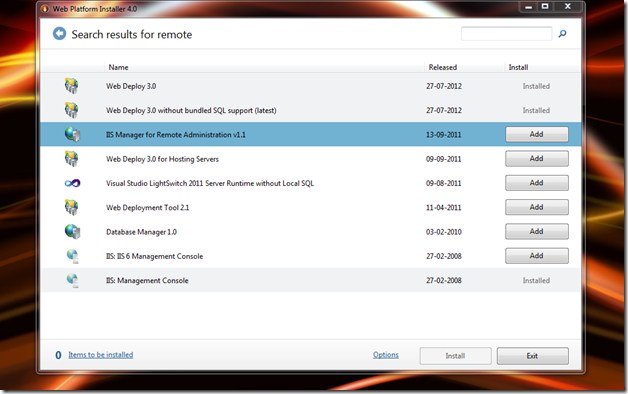Viewport: 628px width, 394px height.
Task: Click the Web Platform Installer title bar icon
Action: 45,8
